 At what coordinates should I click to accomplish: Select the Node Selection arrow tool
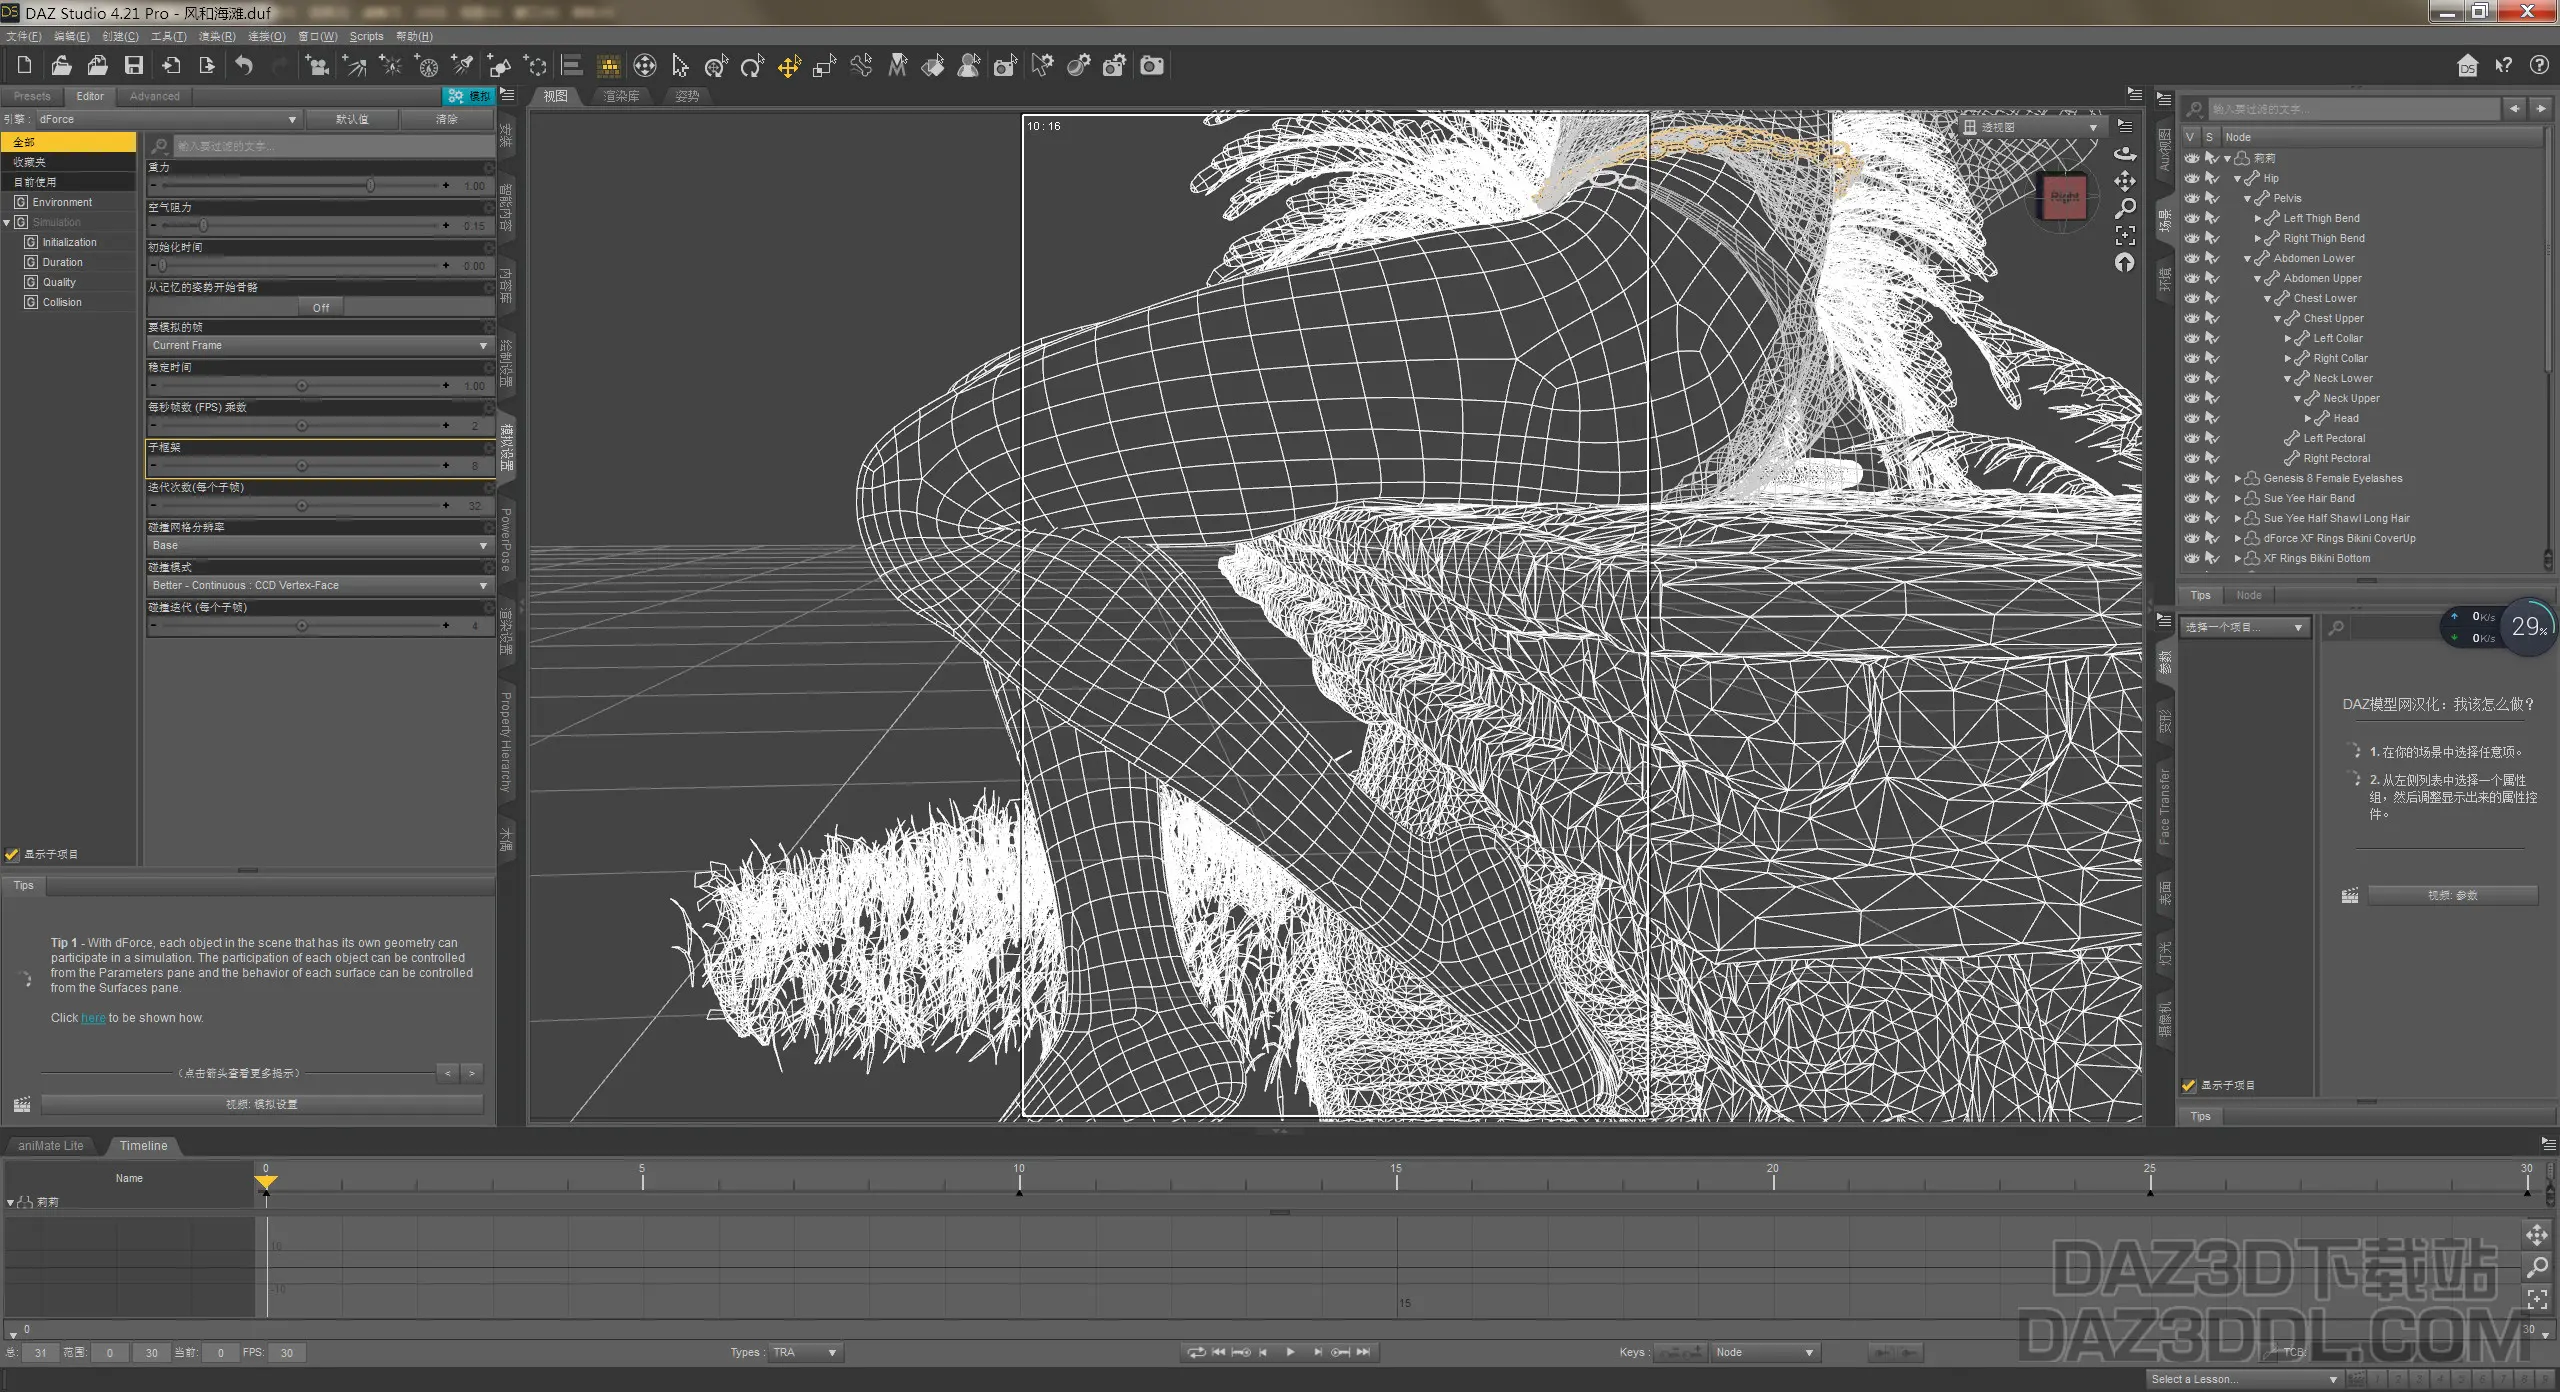tap(680, 66)
